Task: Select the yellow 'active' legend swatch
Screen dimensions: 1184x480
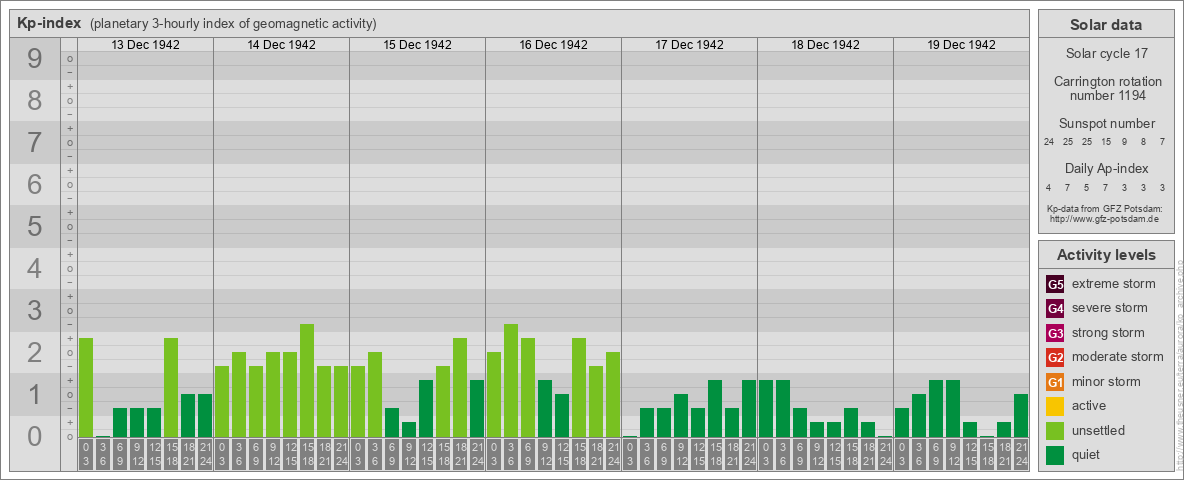Action: [x=1055, y=406]
